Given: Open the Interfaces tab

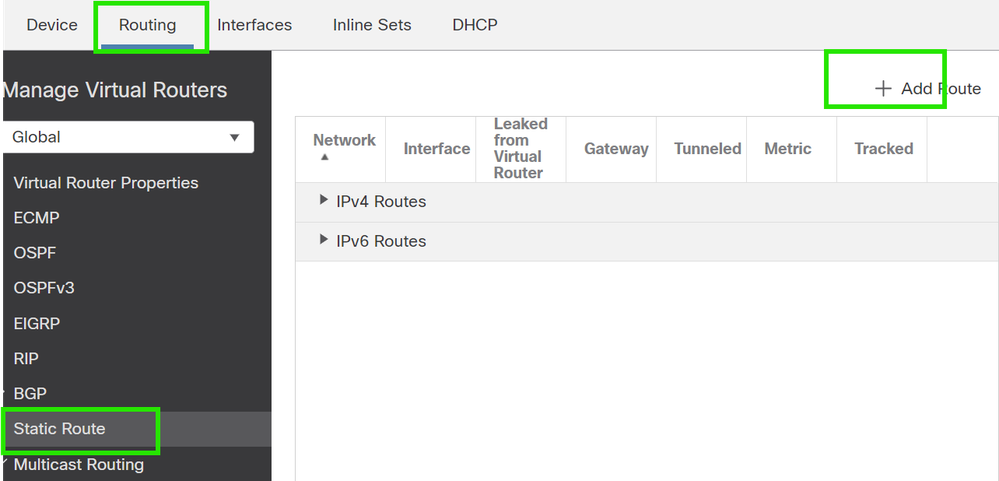Looking at the screenshot, I should coord(254,25).
